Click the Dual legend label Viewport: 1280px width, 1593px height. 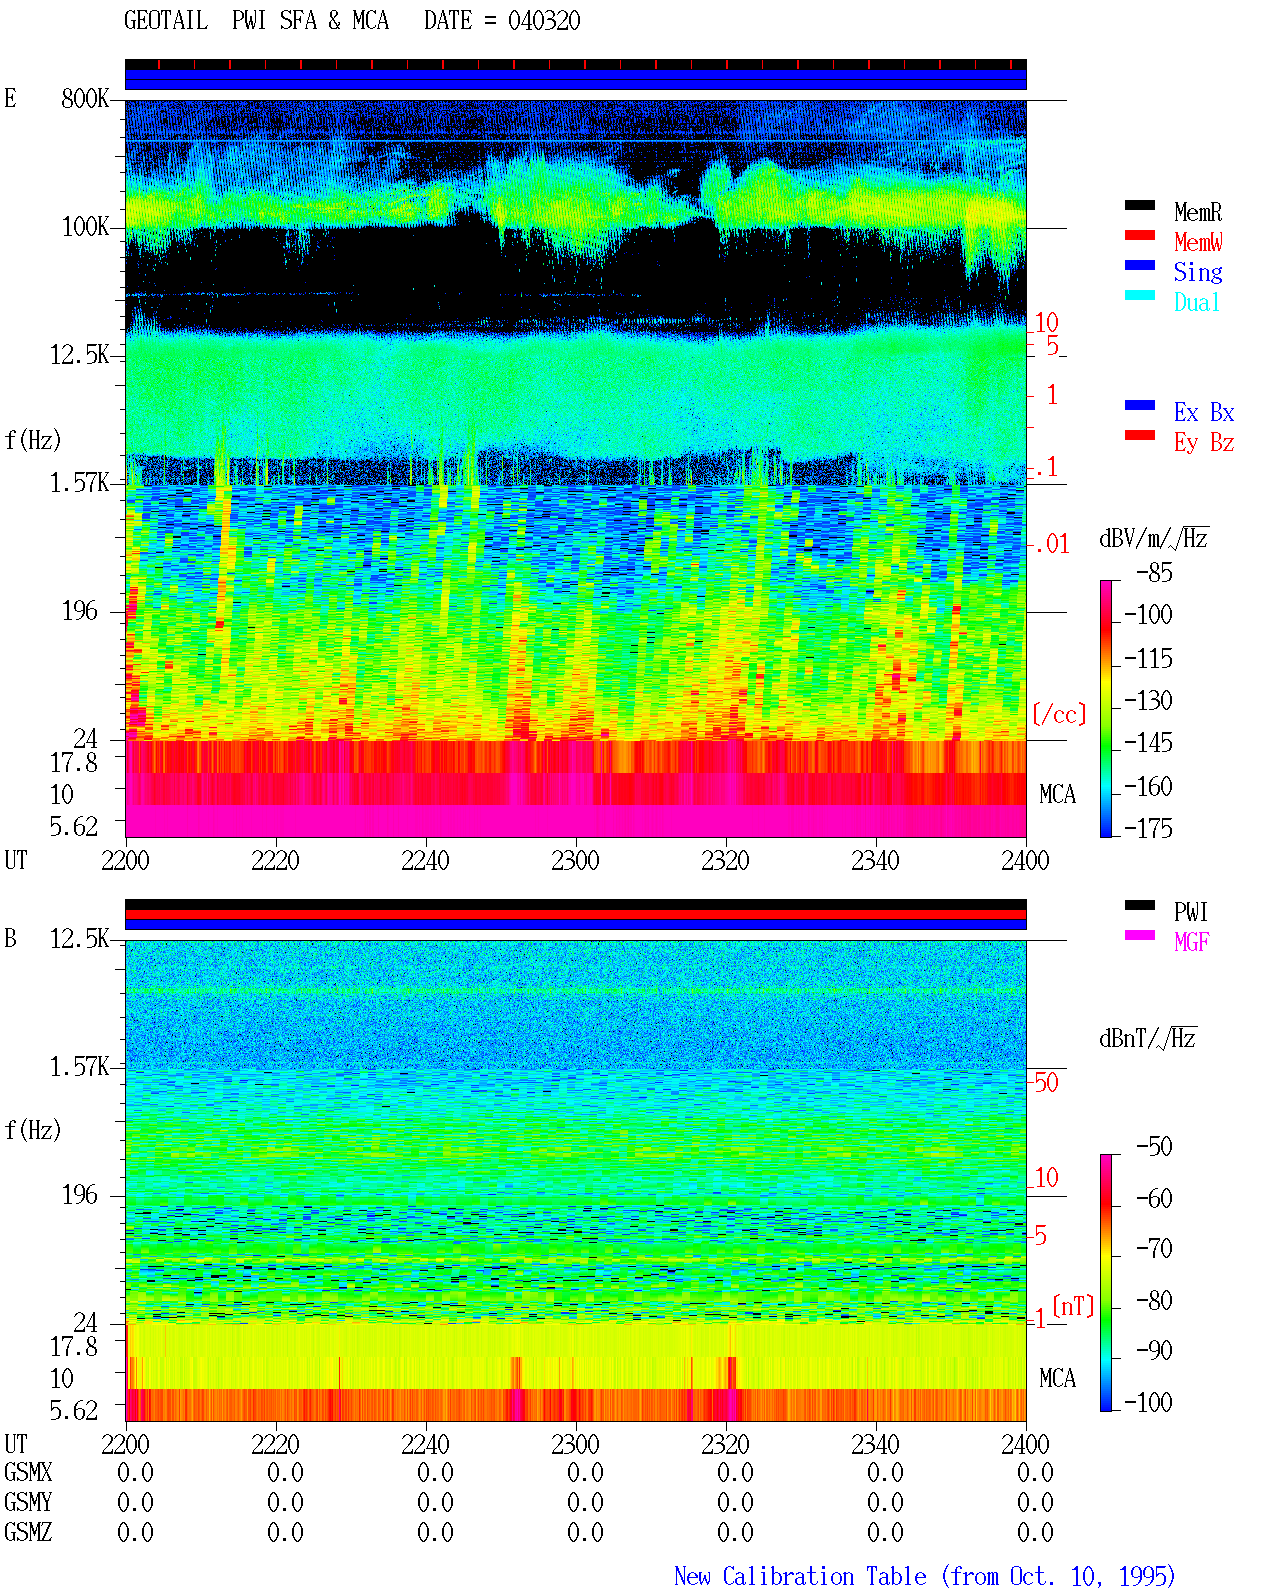tap(1198, 302)
